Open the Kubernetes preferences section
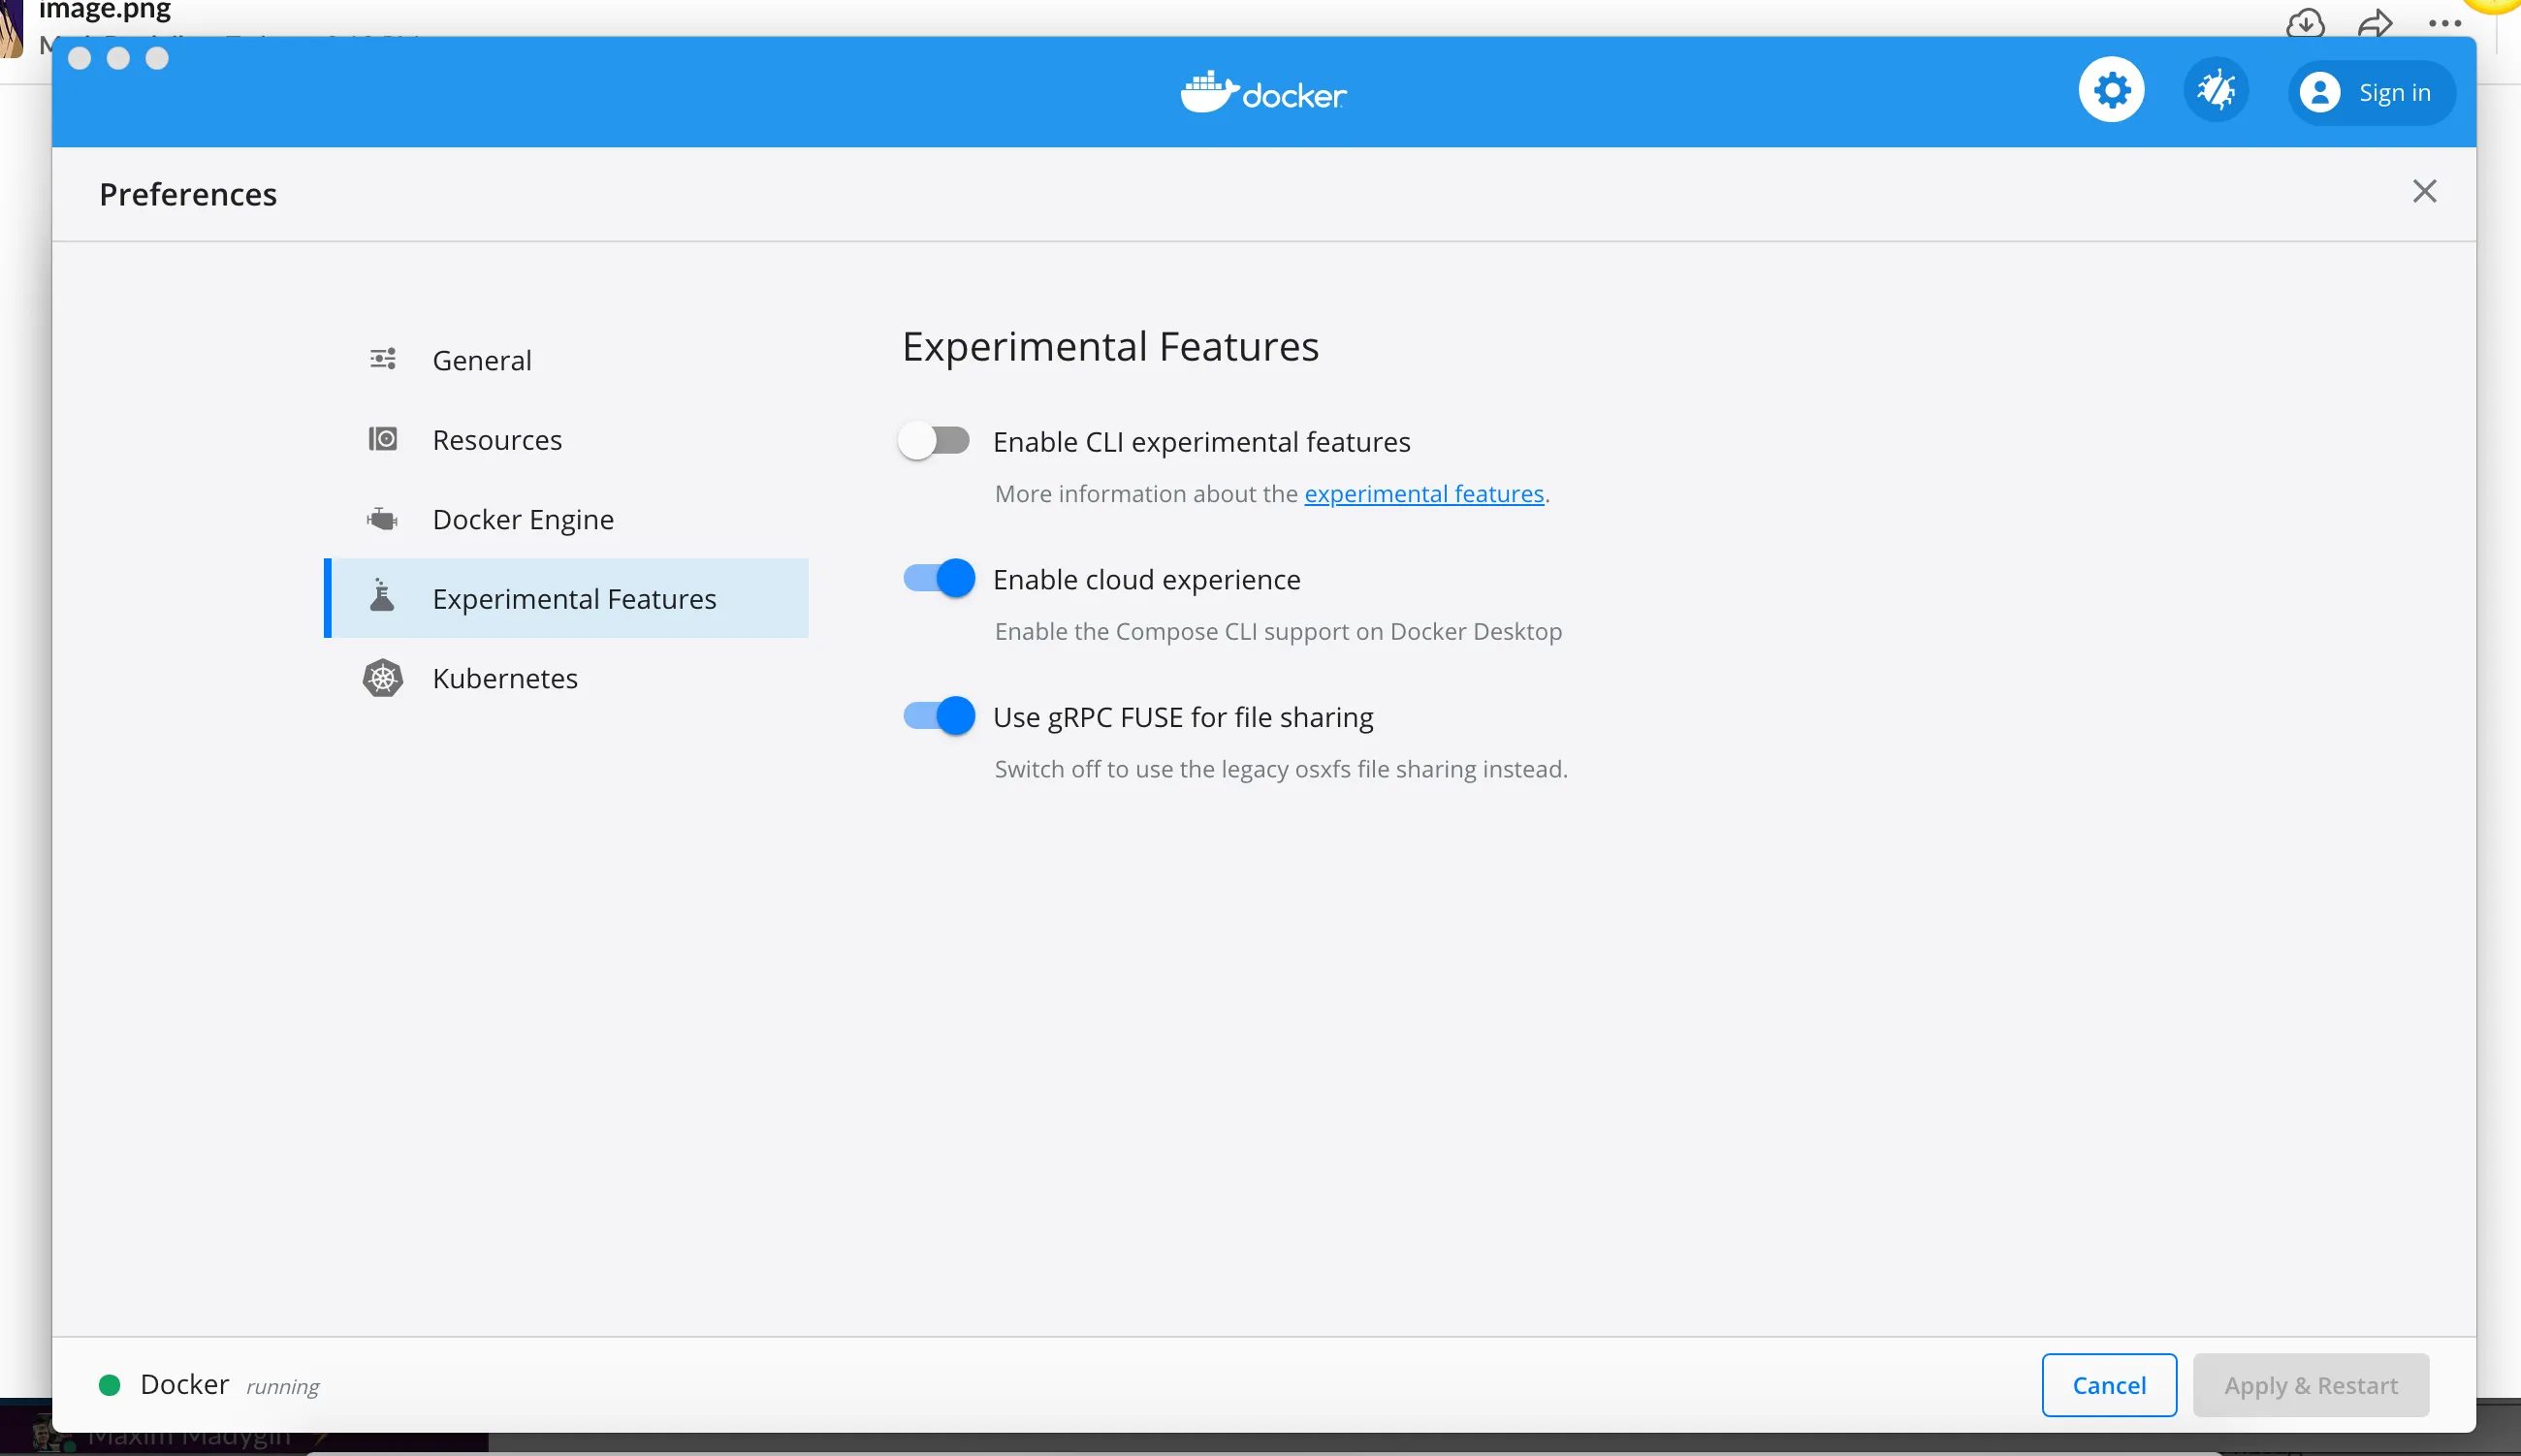This screenshot has height=1456, width=2521. tap(505, 678)
